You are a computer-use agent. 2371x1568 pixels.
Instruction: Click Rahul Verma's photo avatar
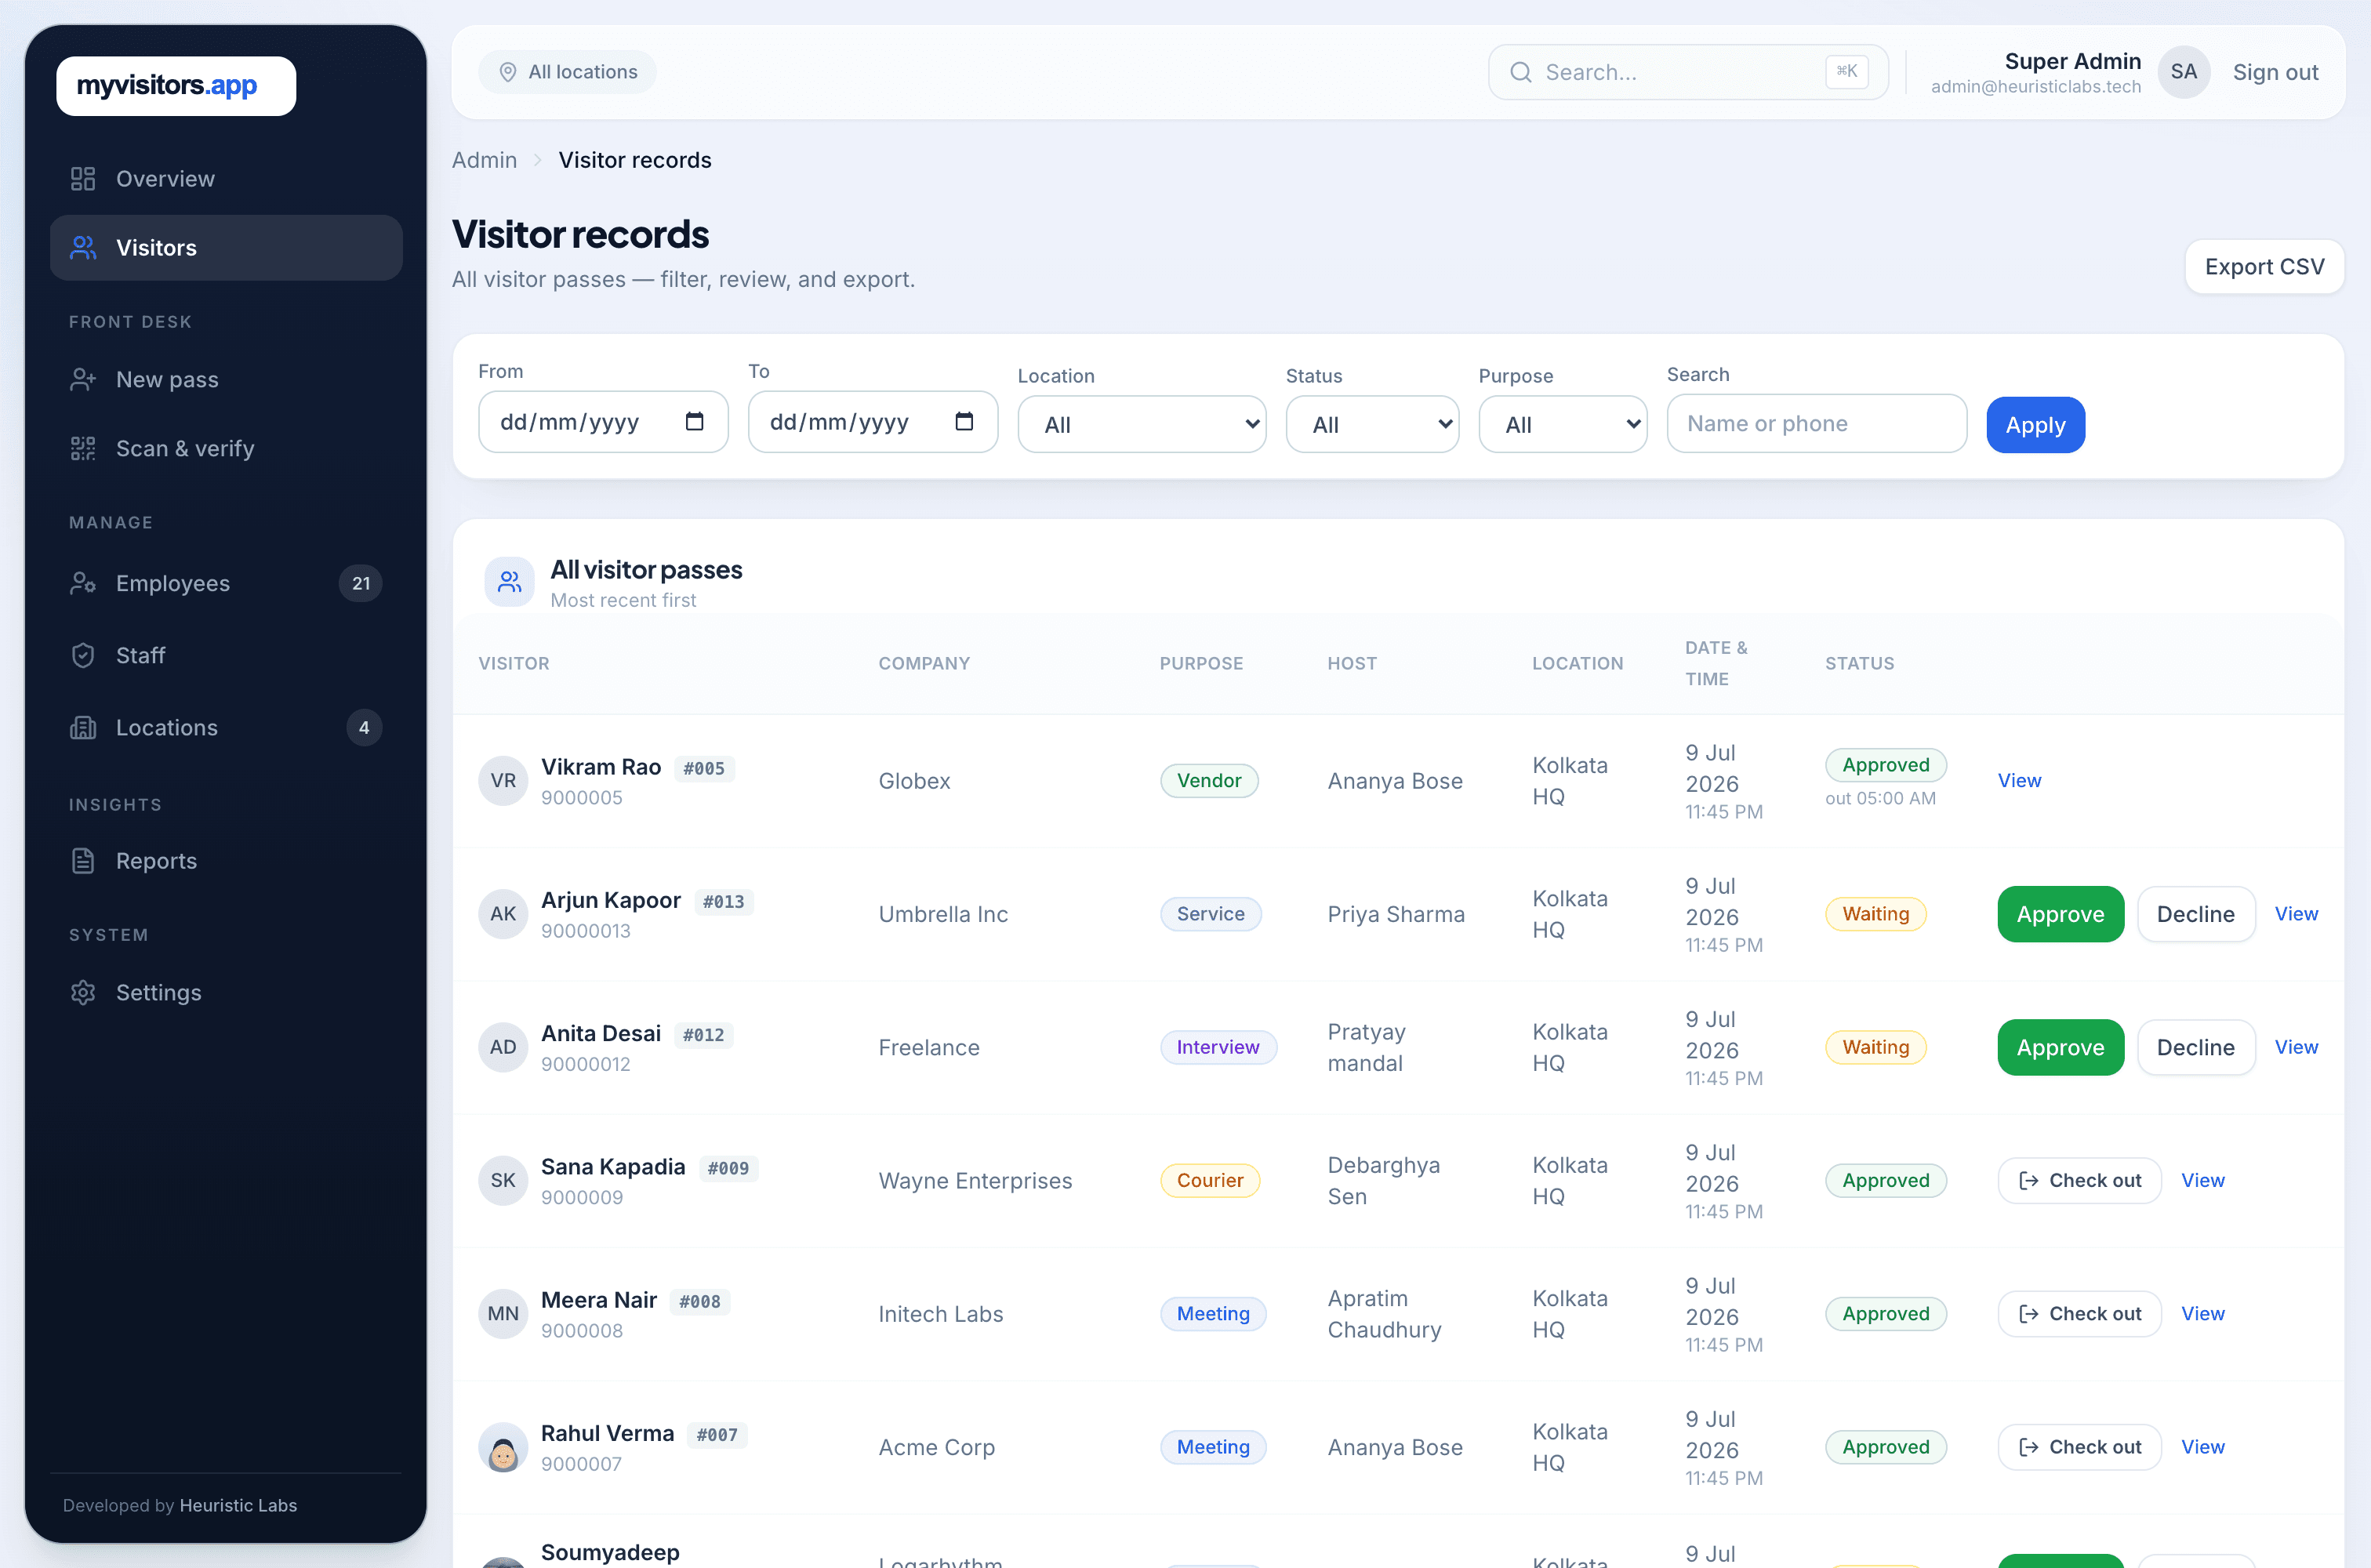pyautogui.click(x=503, y=1447)
